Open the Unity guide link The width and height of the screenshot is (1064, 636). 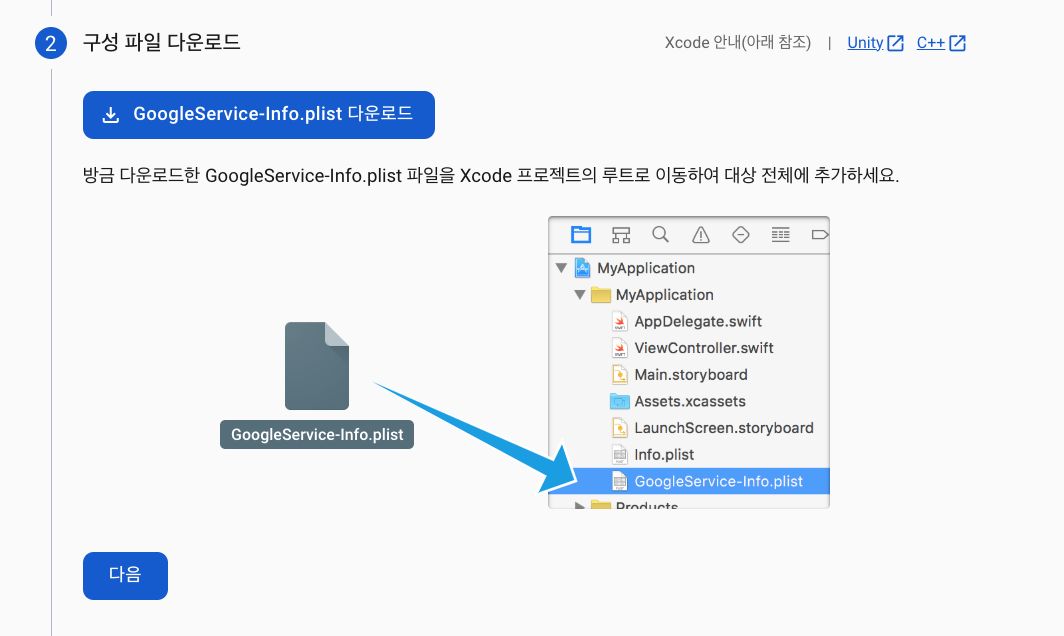tap(865, 43)
